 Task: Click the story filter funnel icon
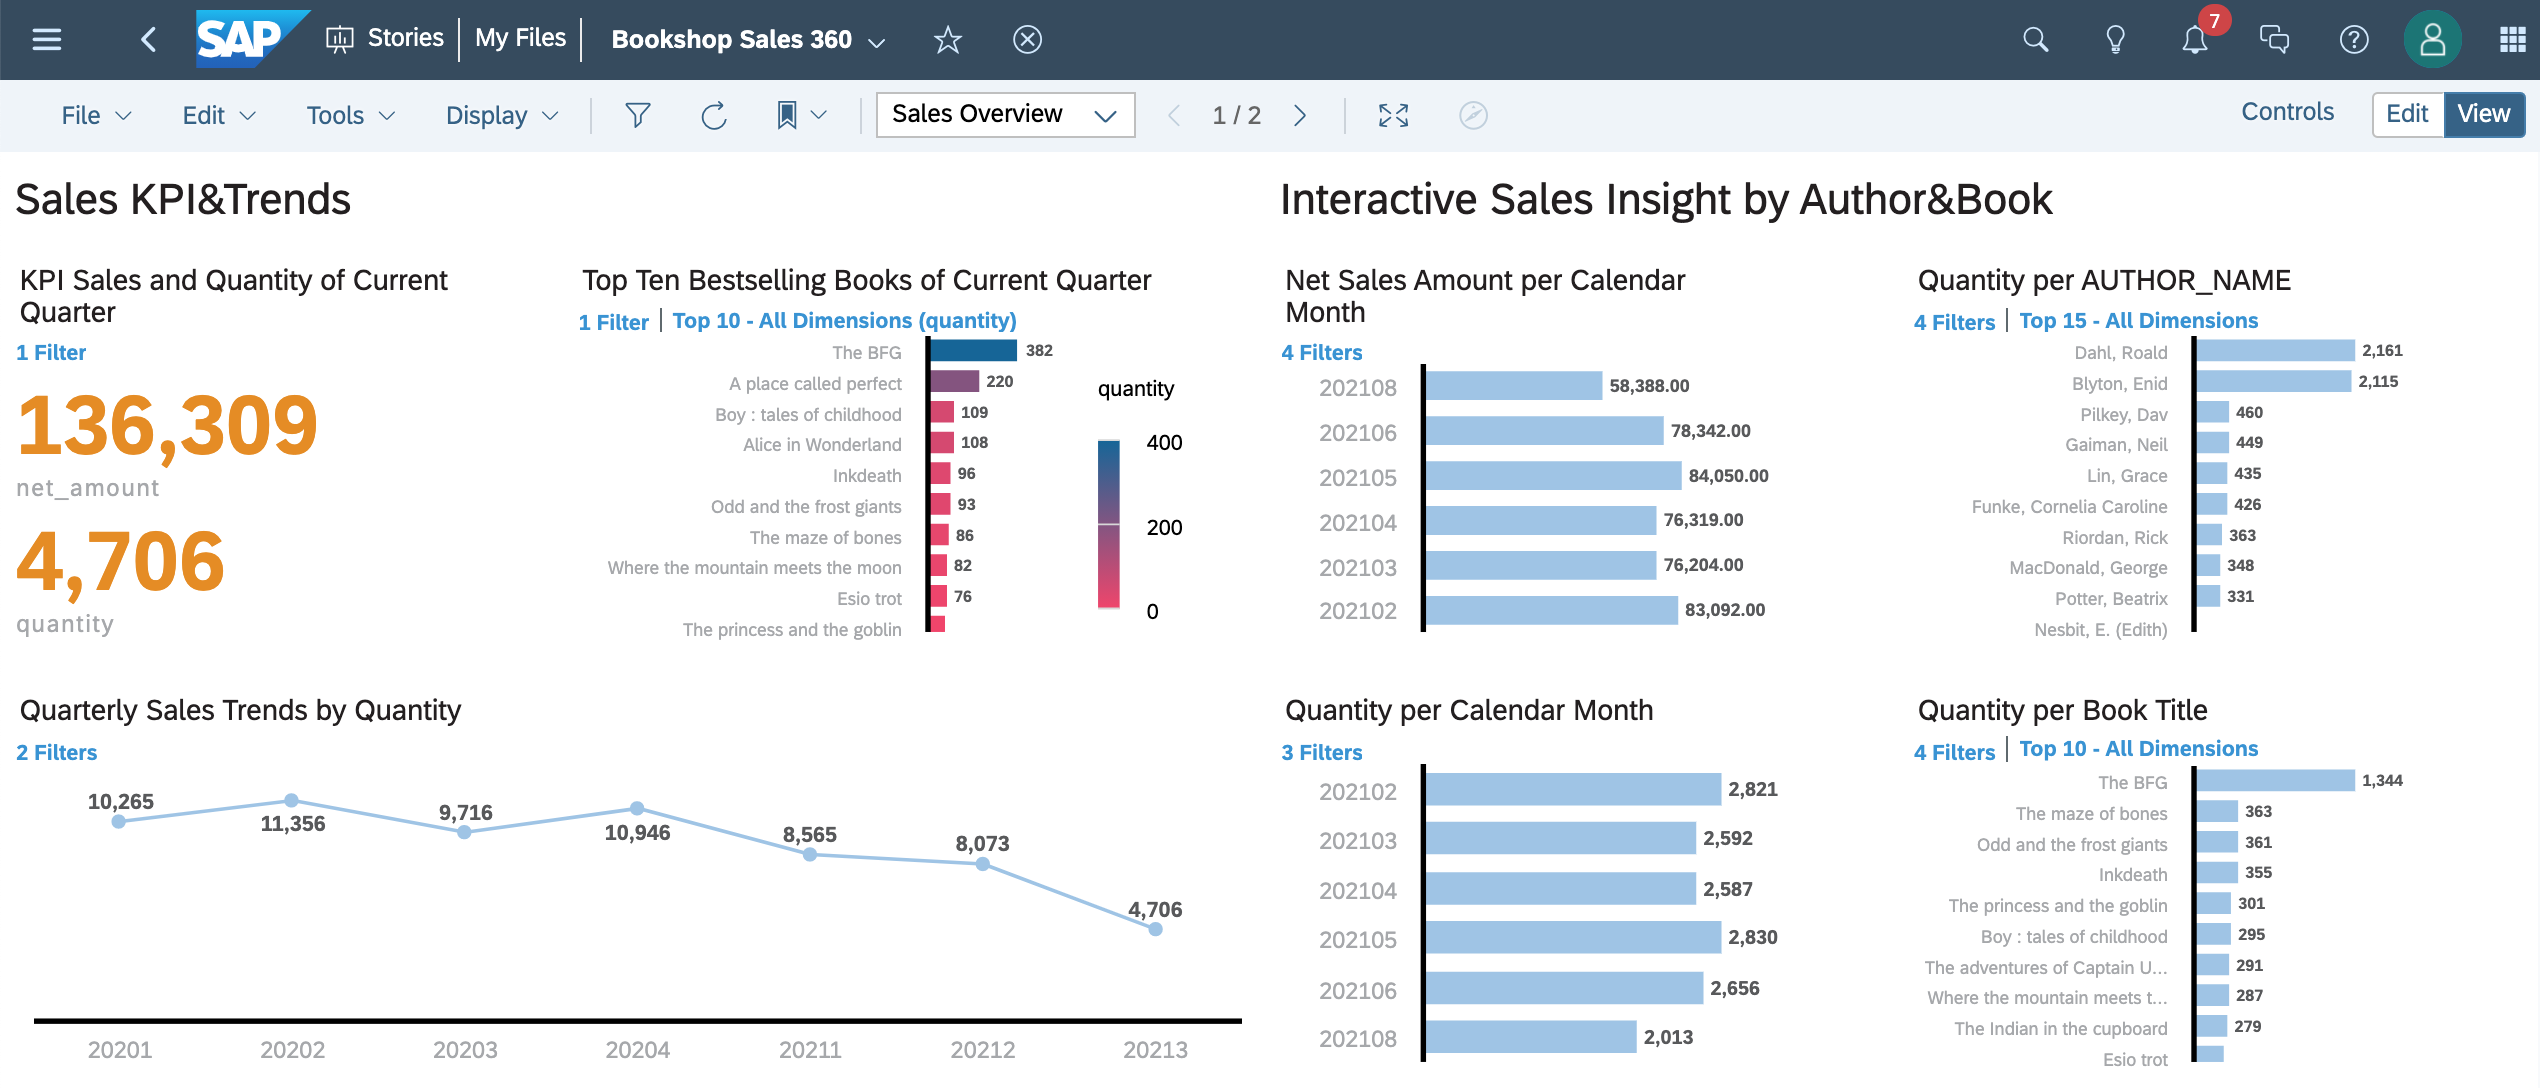(x=637, y=115)
